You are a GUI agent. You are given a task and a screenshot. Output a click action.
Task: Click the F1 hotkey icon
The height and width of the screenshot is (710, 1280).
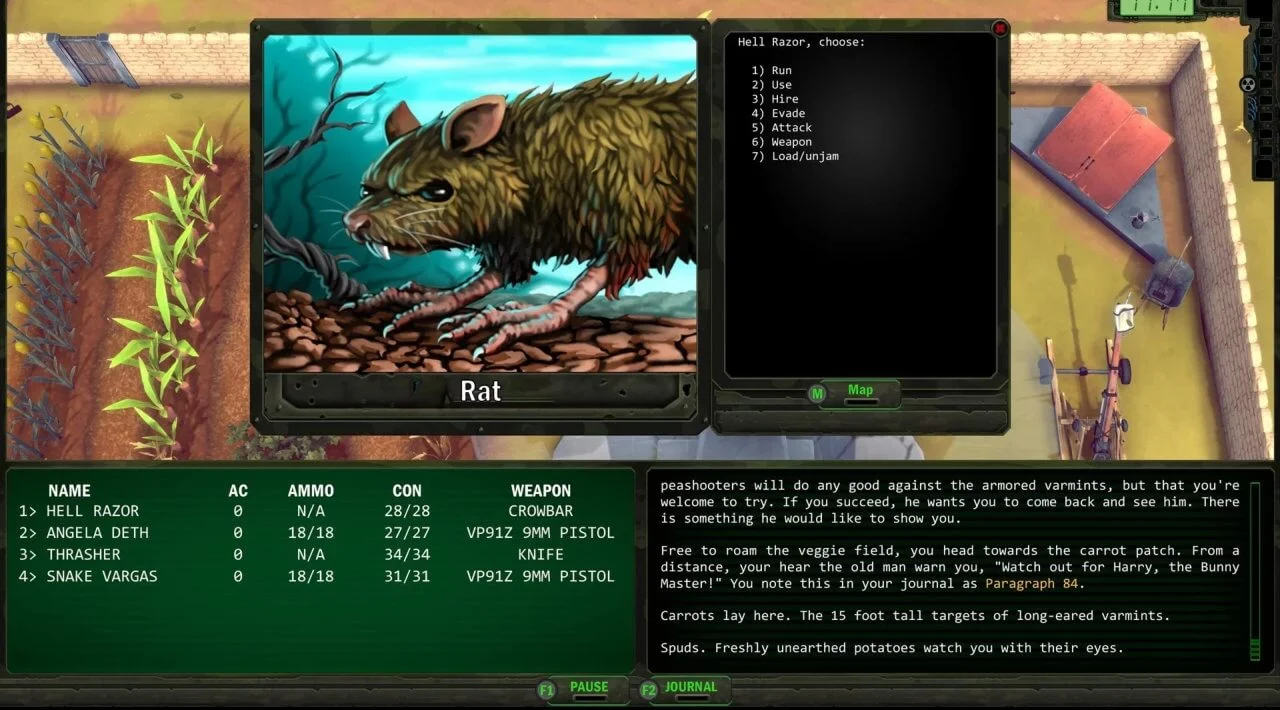[546, 690]
